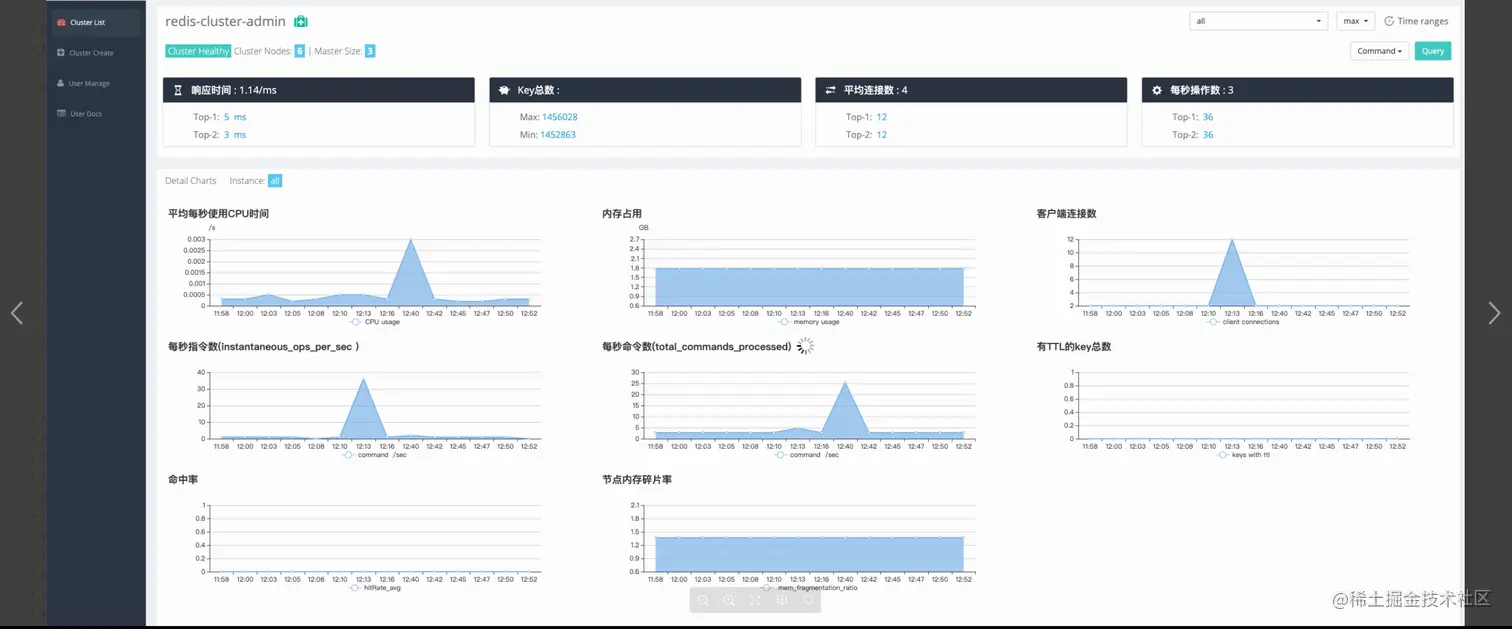Screen dimensions: 1512x629
Task: Open the 'all' instance dropdown
Action: point(1258,21)
